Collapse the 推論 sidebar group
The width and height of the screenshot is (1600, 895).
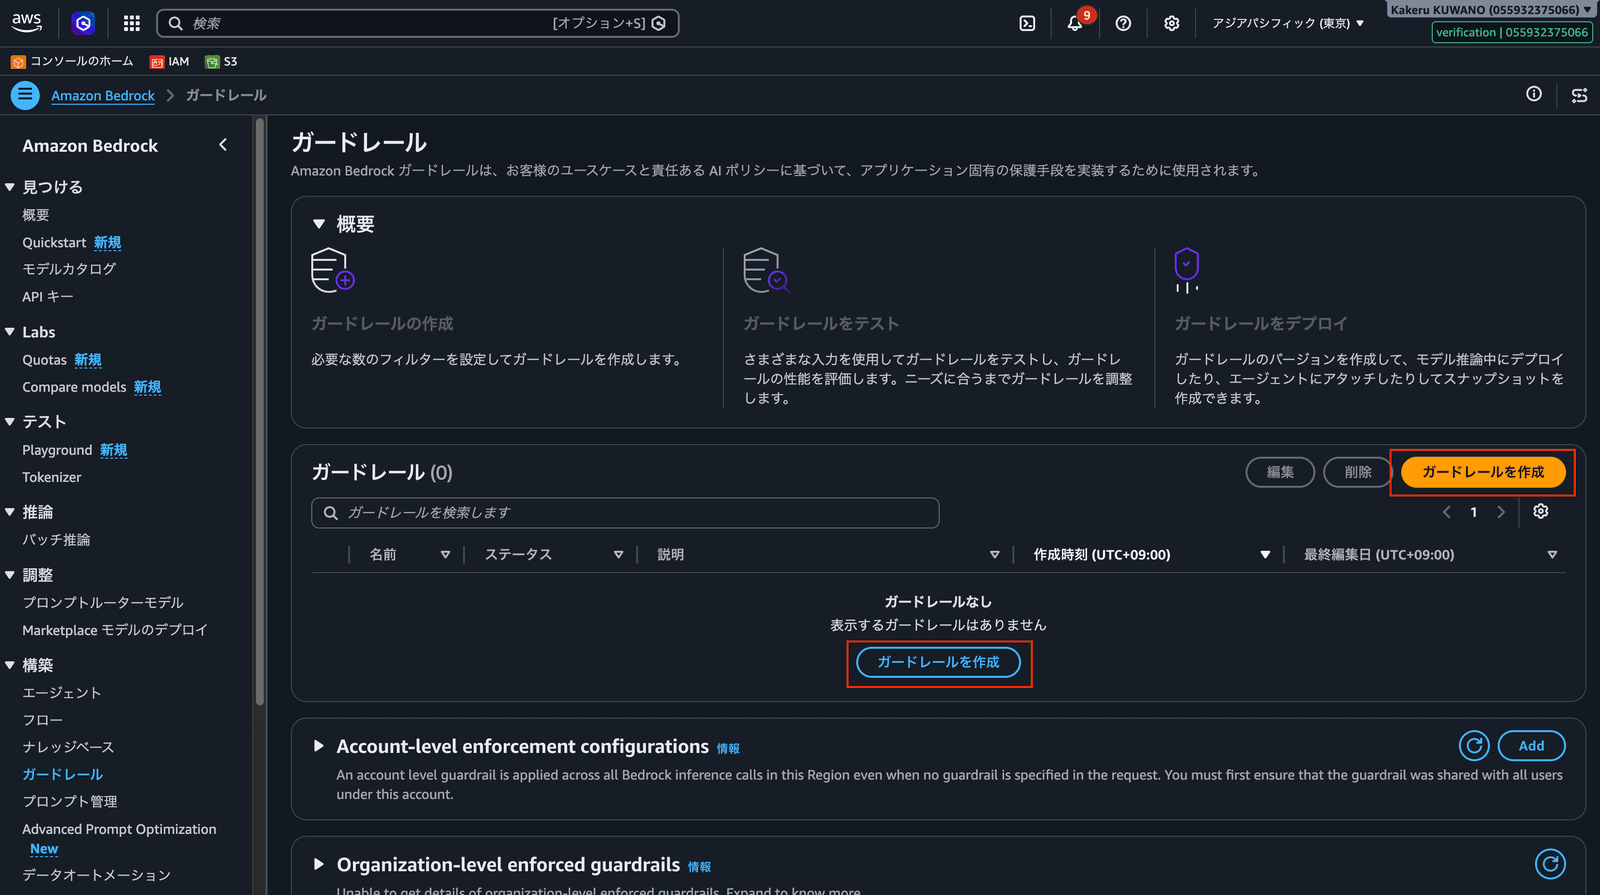[x=9, y=512]
